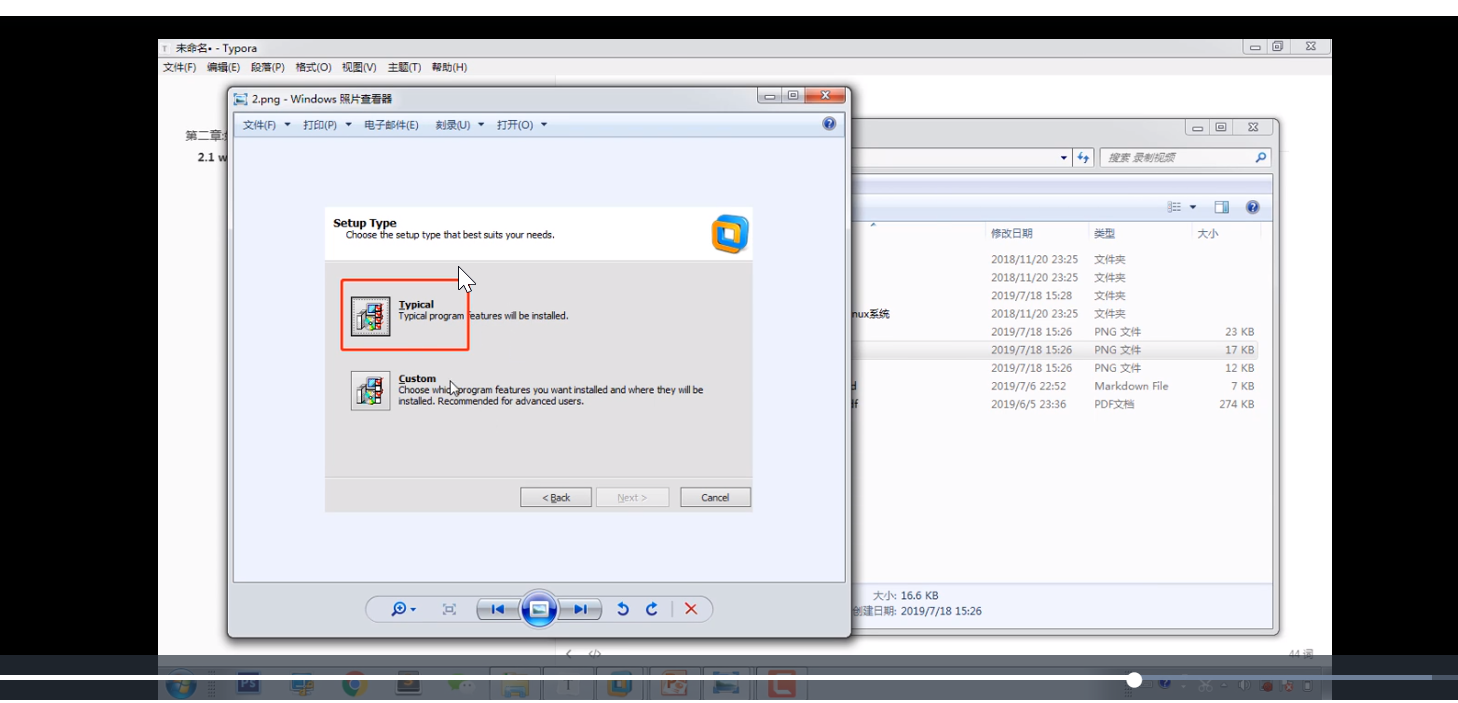Open Typora 格式(O) menu
The width and height of the screenshot is (1458, 703).
313,67
